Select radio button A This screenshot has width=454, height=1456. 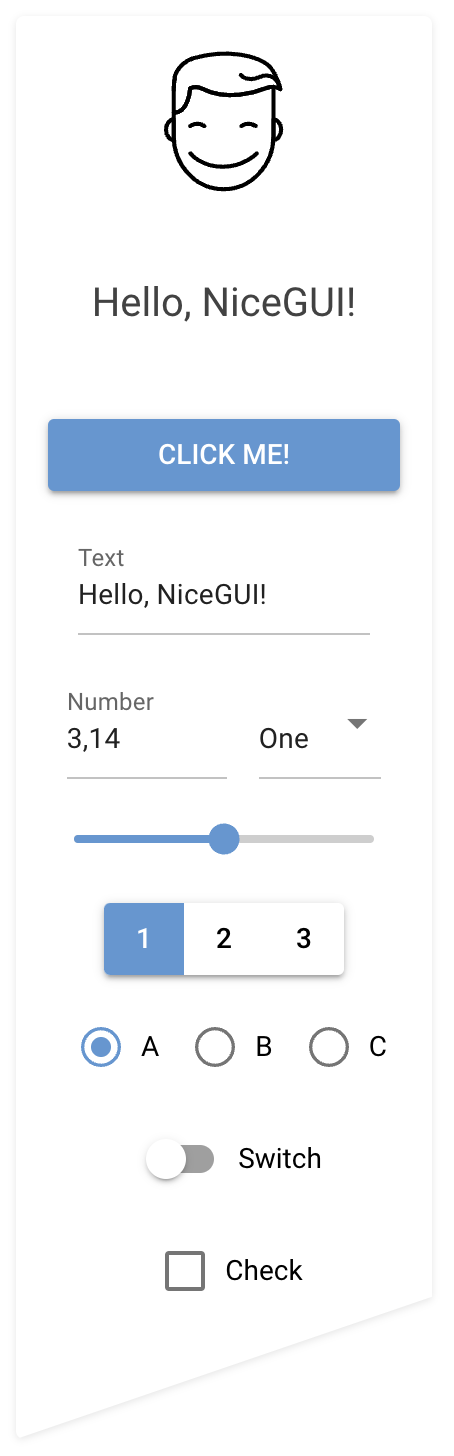[x=101, y=1047]
